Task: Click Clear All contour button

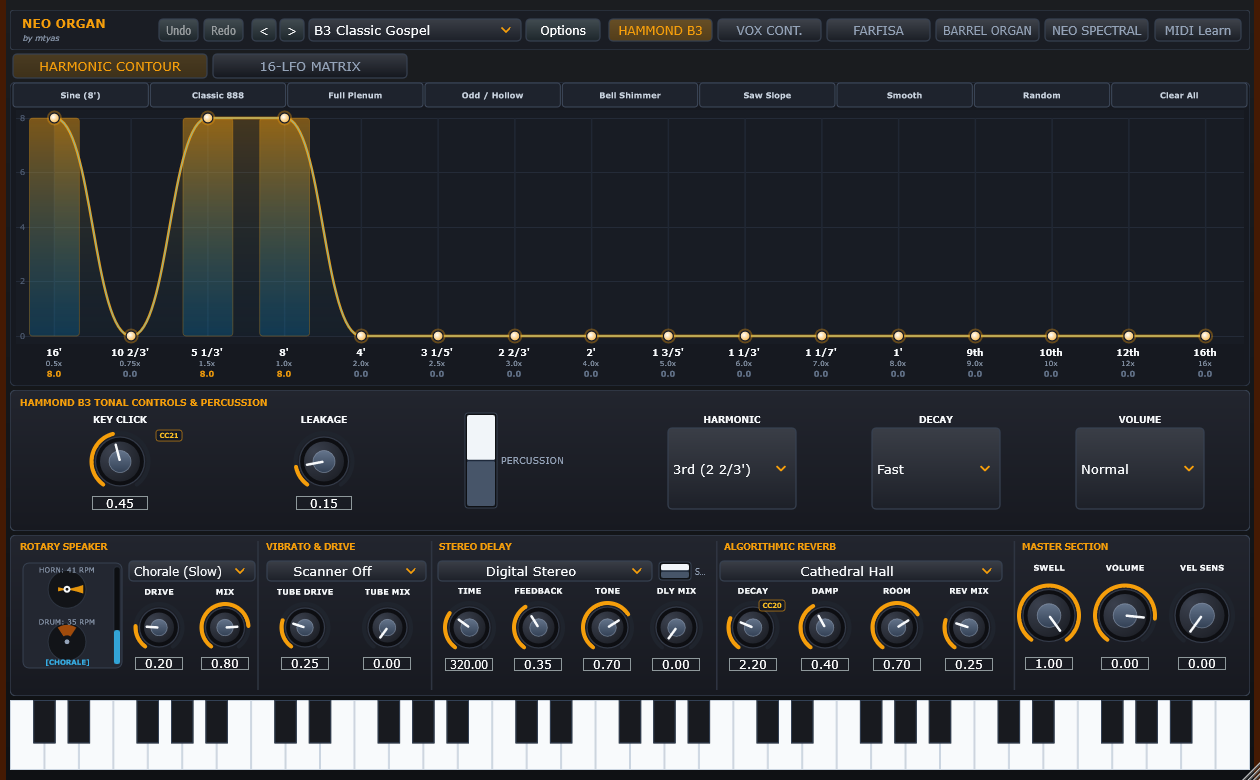Action: coord(1179,95)
